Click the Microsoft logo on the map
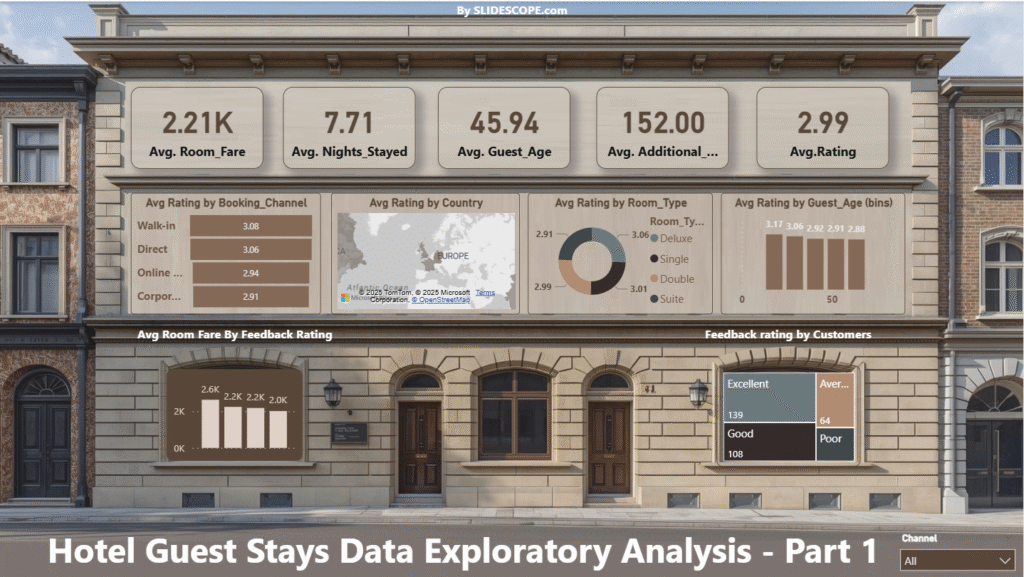This screenshot has height=577, width=1024. (x=346, y=297)
